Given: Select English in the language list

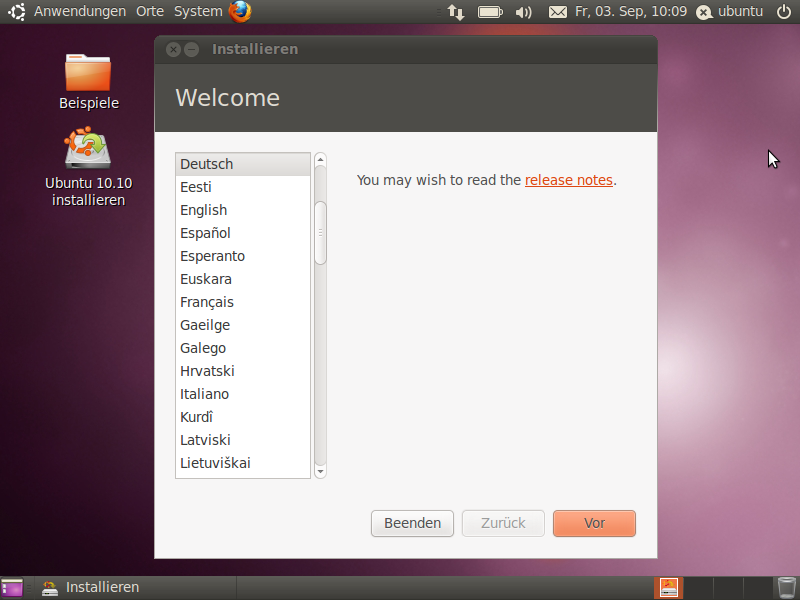Looking at the screenshot, I should coord(204,210).
